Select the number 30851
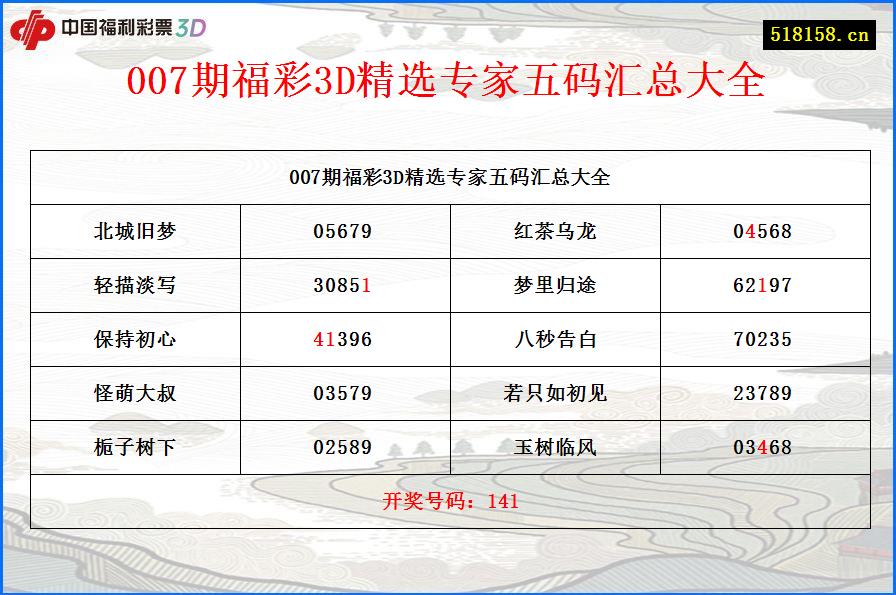The height and width of the screenshot is (595, 896). (x=343, y=285)
